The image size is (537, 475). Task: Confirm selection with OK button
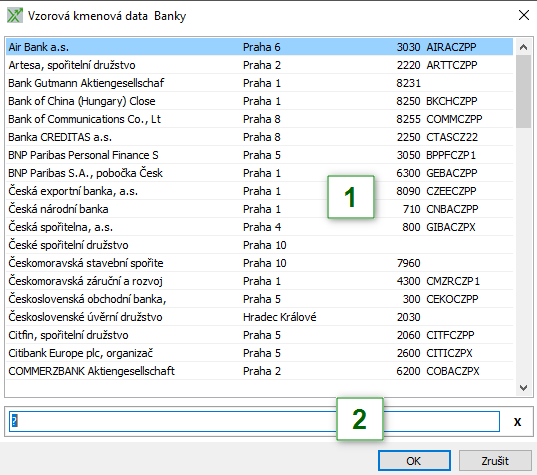pyautogui.click(x=414, y=461)
